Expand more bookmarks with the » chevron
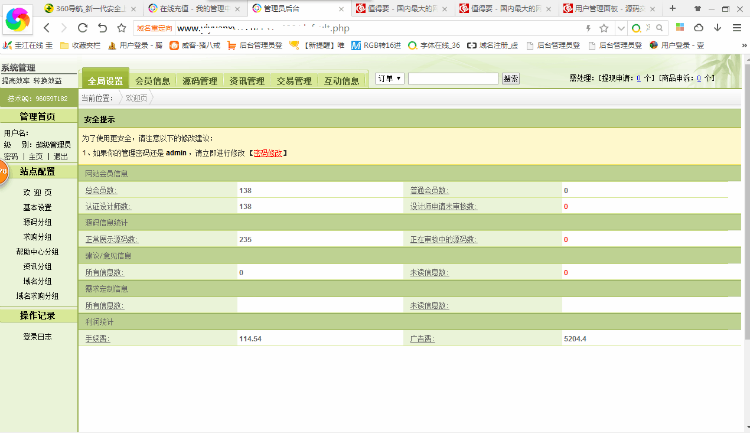 point(744,45)
